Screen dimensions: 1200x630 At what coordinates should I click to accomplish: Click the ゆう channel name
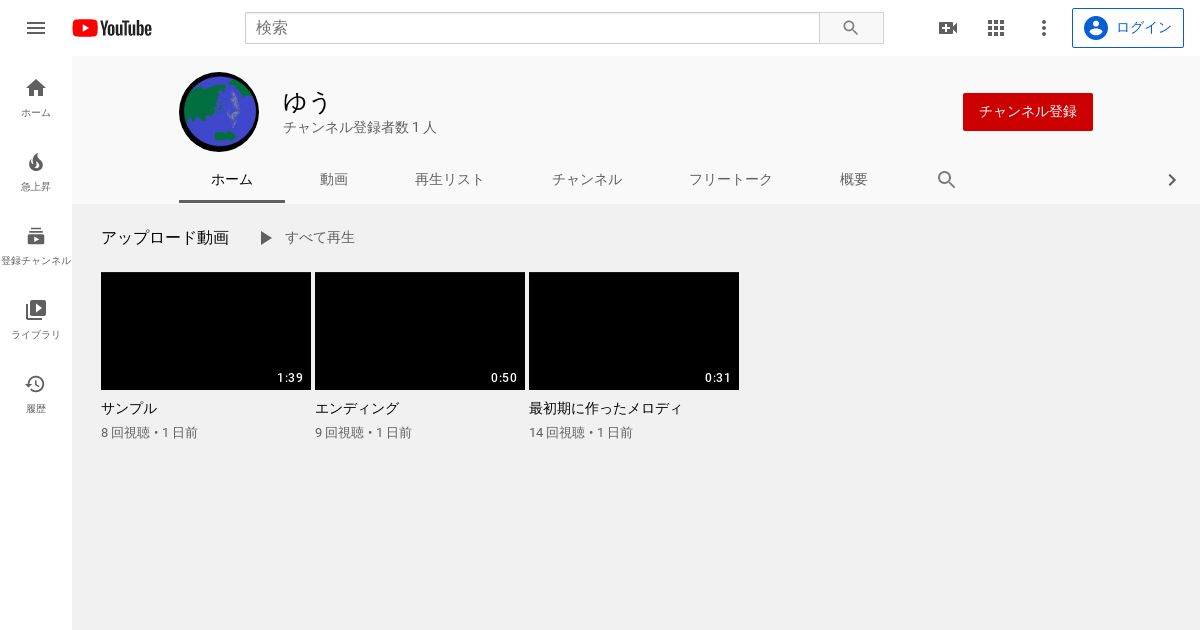point(307,102)
